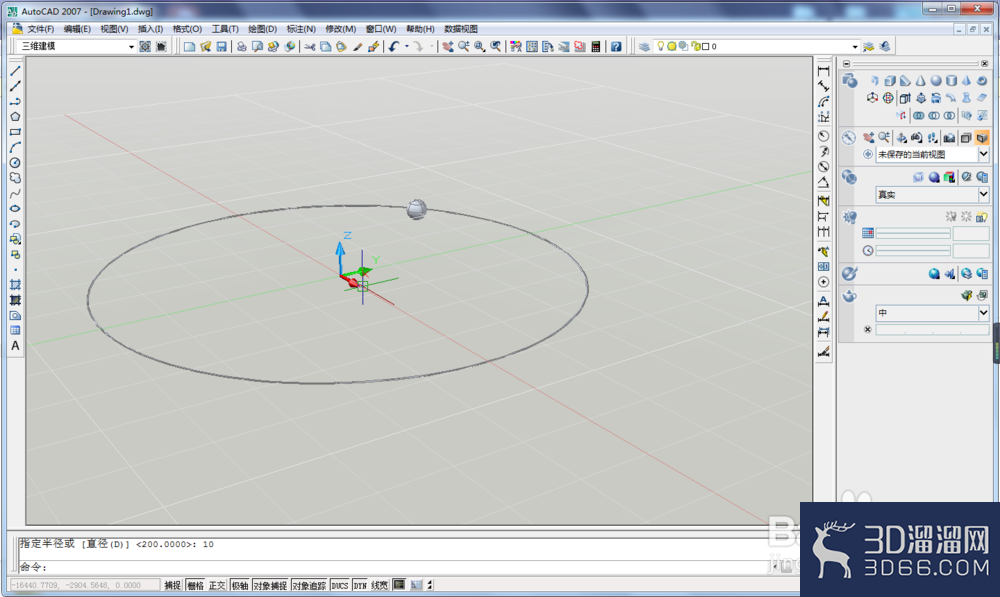1000x597 pixels.
Task: Click the Linear dimension icon
Action: 823,71
